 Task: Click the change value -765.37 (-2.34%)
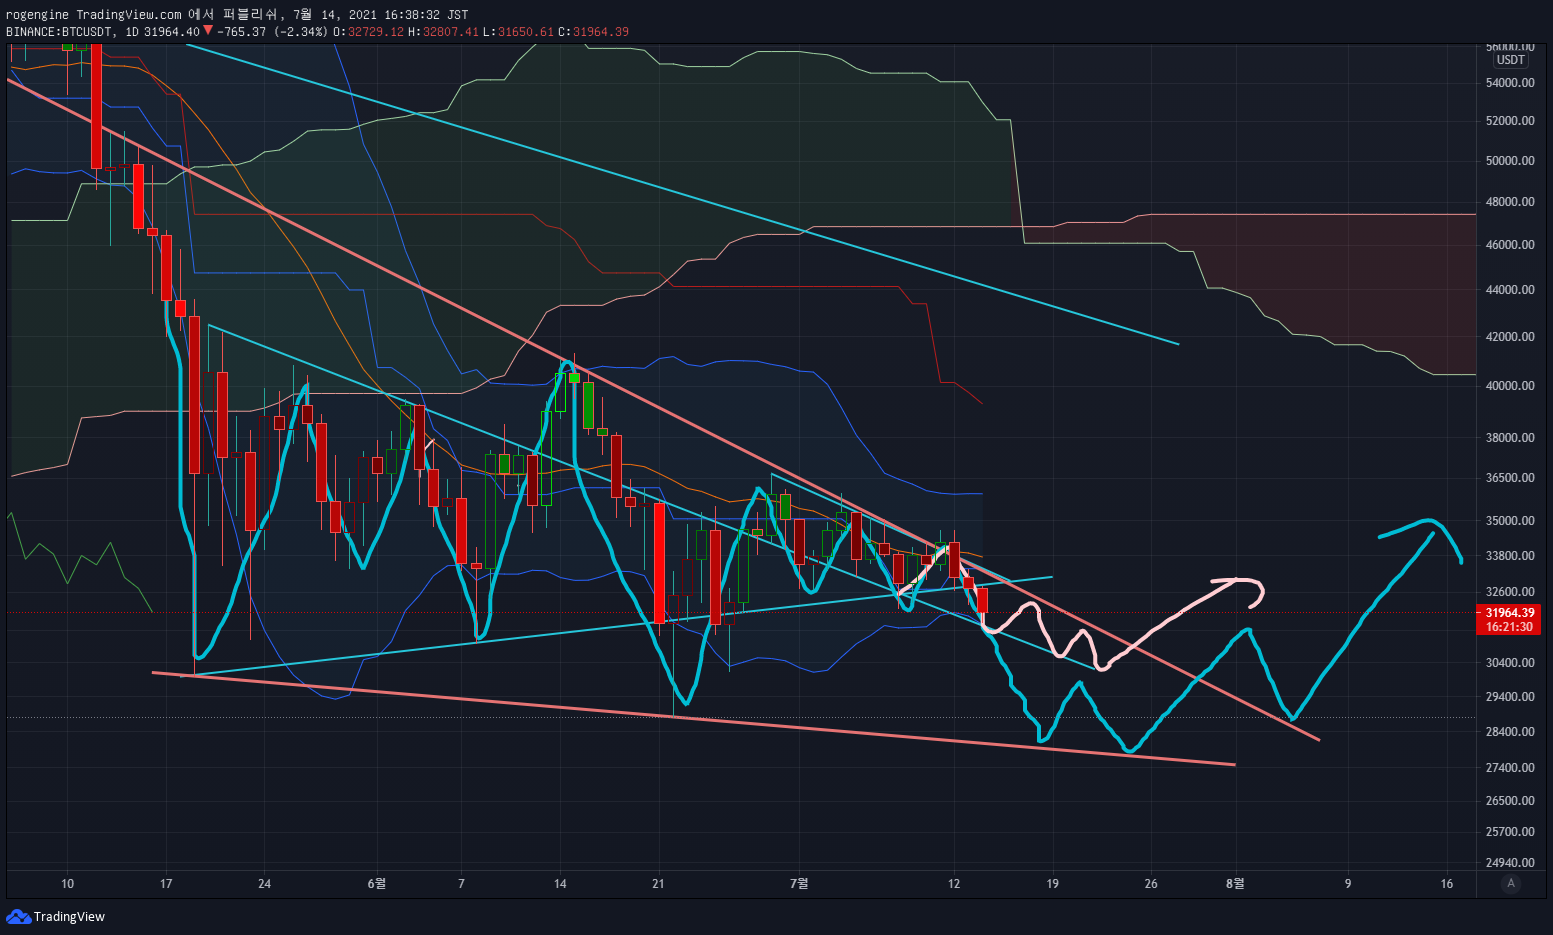point(272,32)
